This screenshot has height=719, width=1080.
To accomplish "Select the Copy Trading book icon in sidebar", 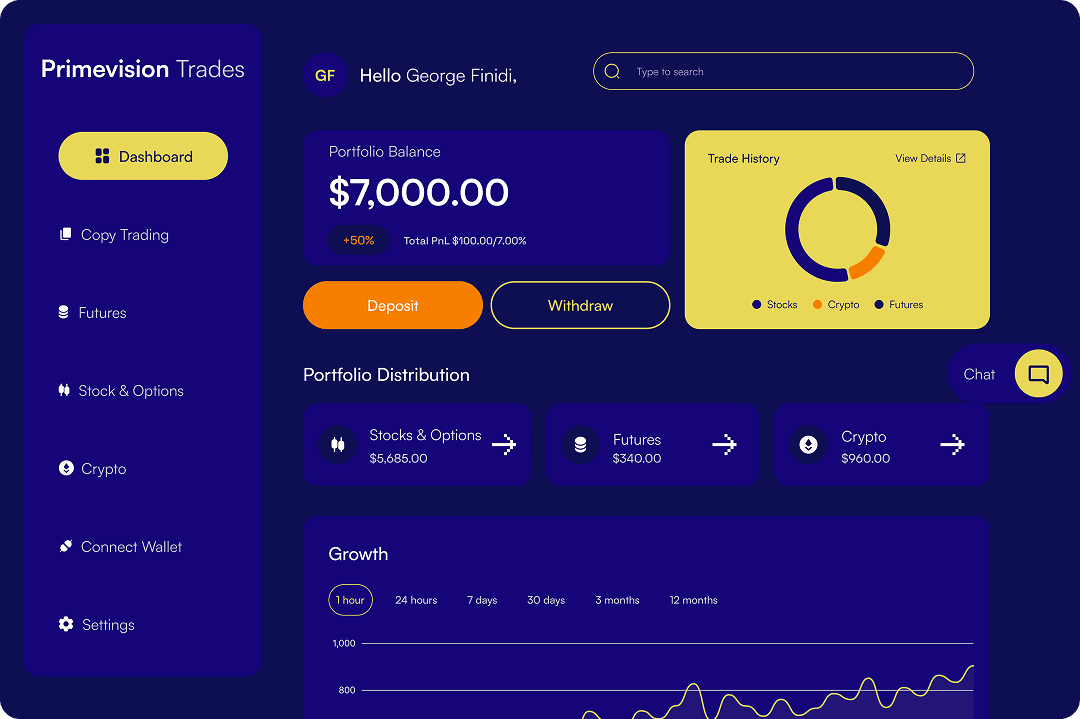I will [64, 234].
